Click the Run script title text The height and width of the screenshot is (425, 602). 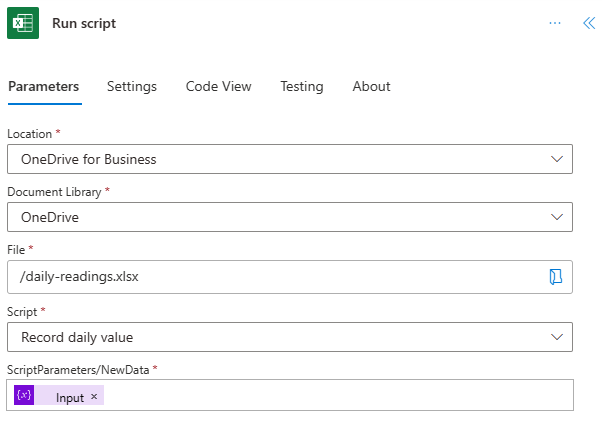[84, 23]
